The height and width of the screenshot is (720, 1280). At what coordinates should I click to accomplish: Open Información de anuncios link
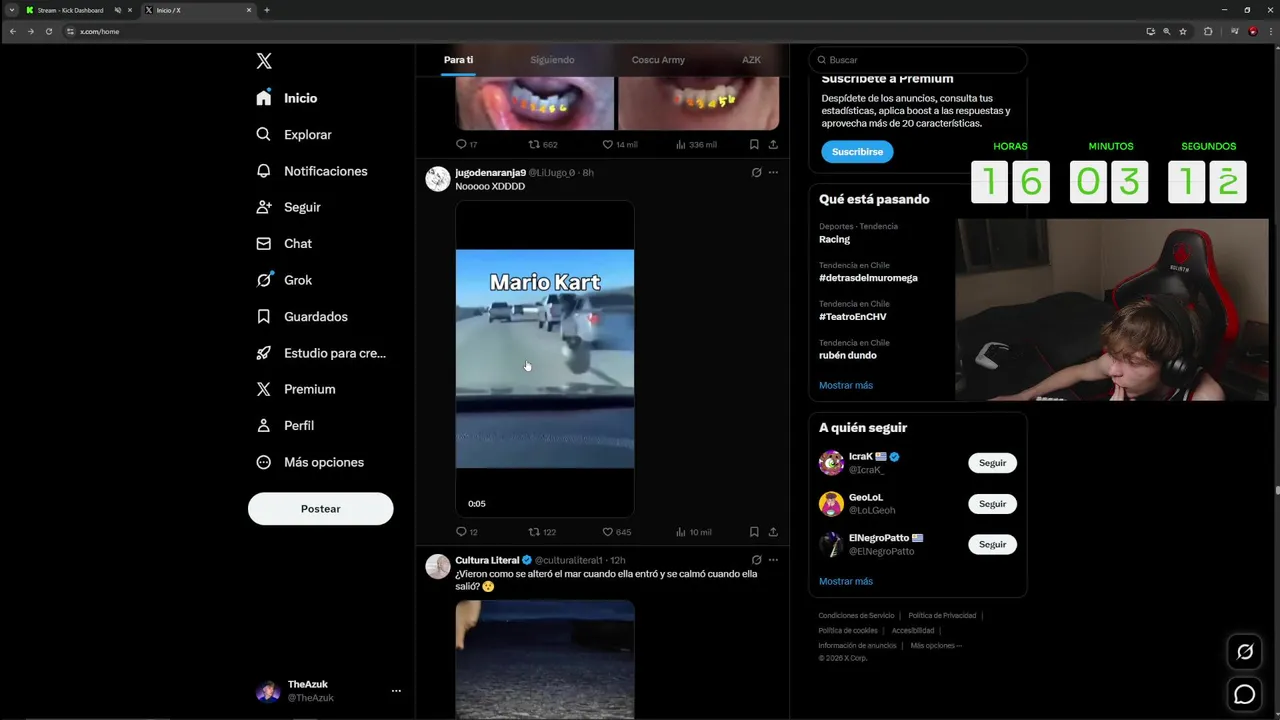click(857, 645)
